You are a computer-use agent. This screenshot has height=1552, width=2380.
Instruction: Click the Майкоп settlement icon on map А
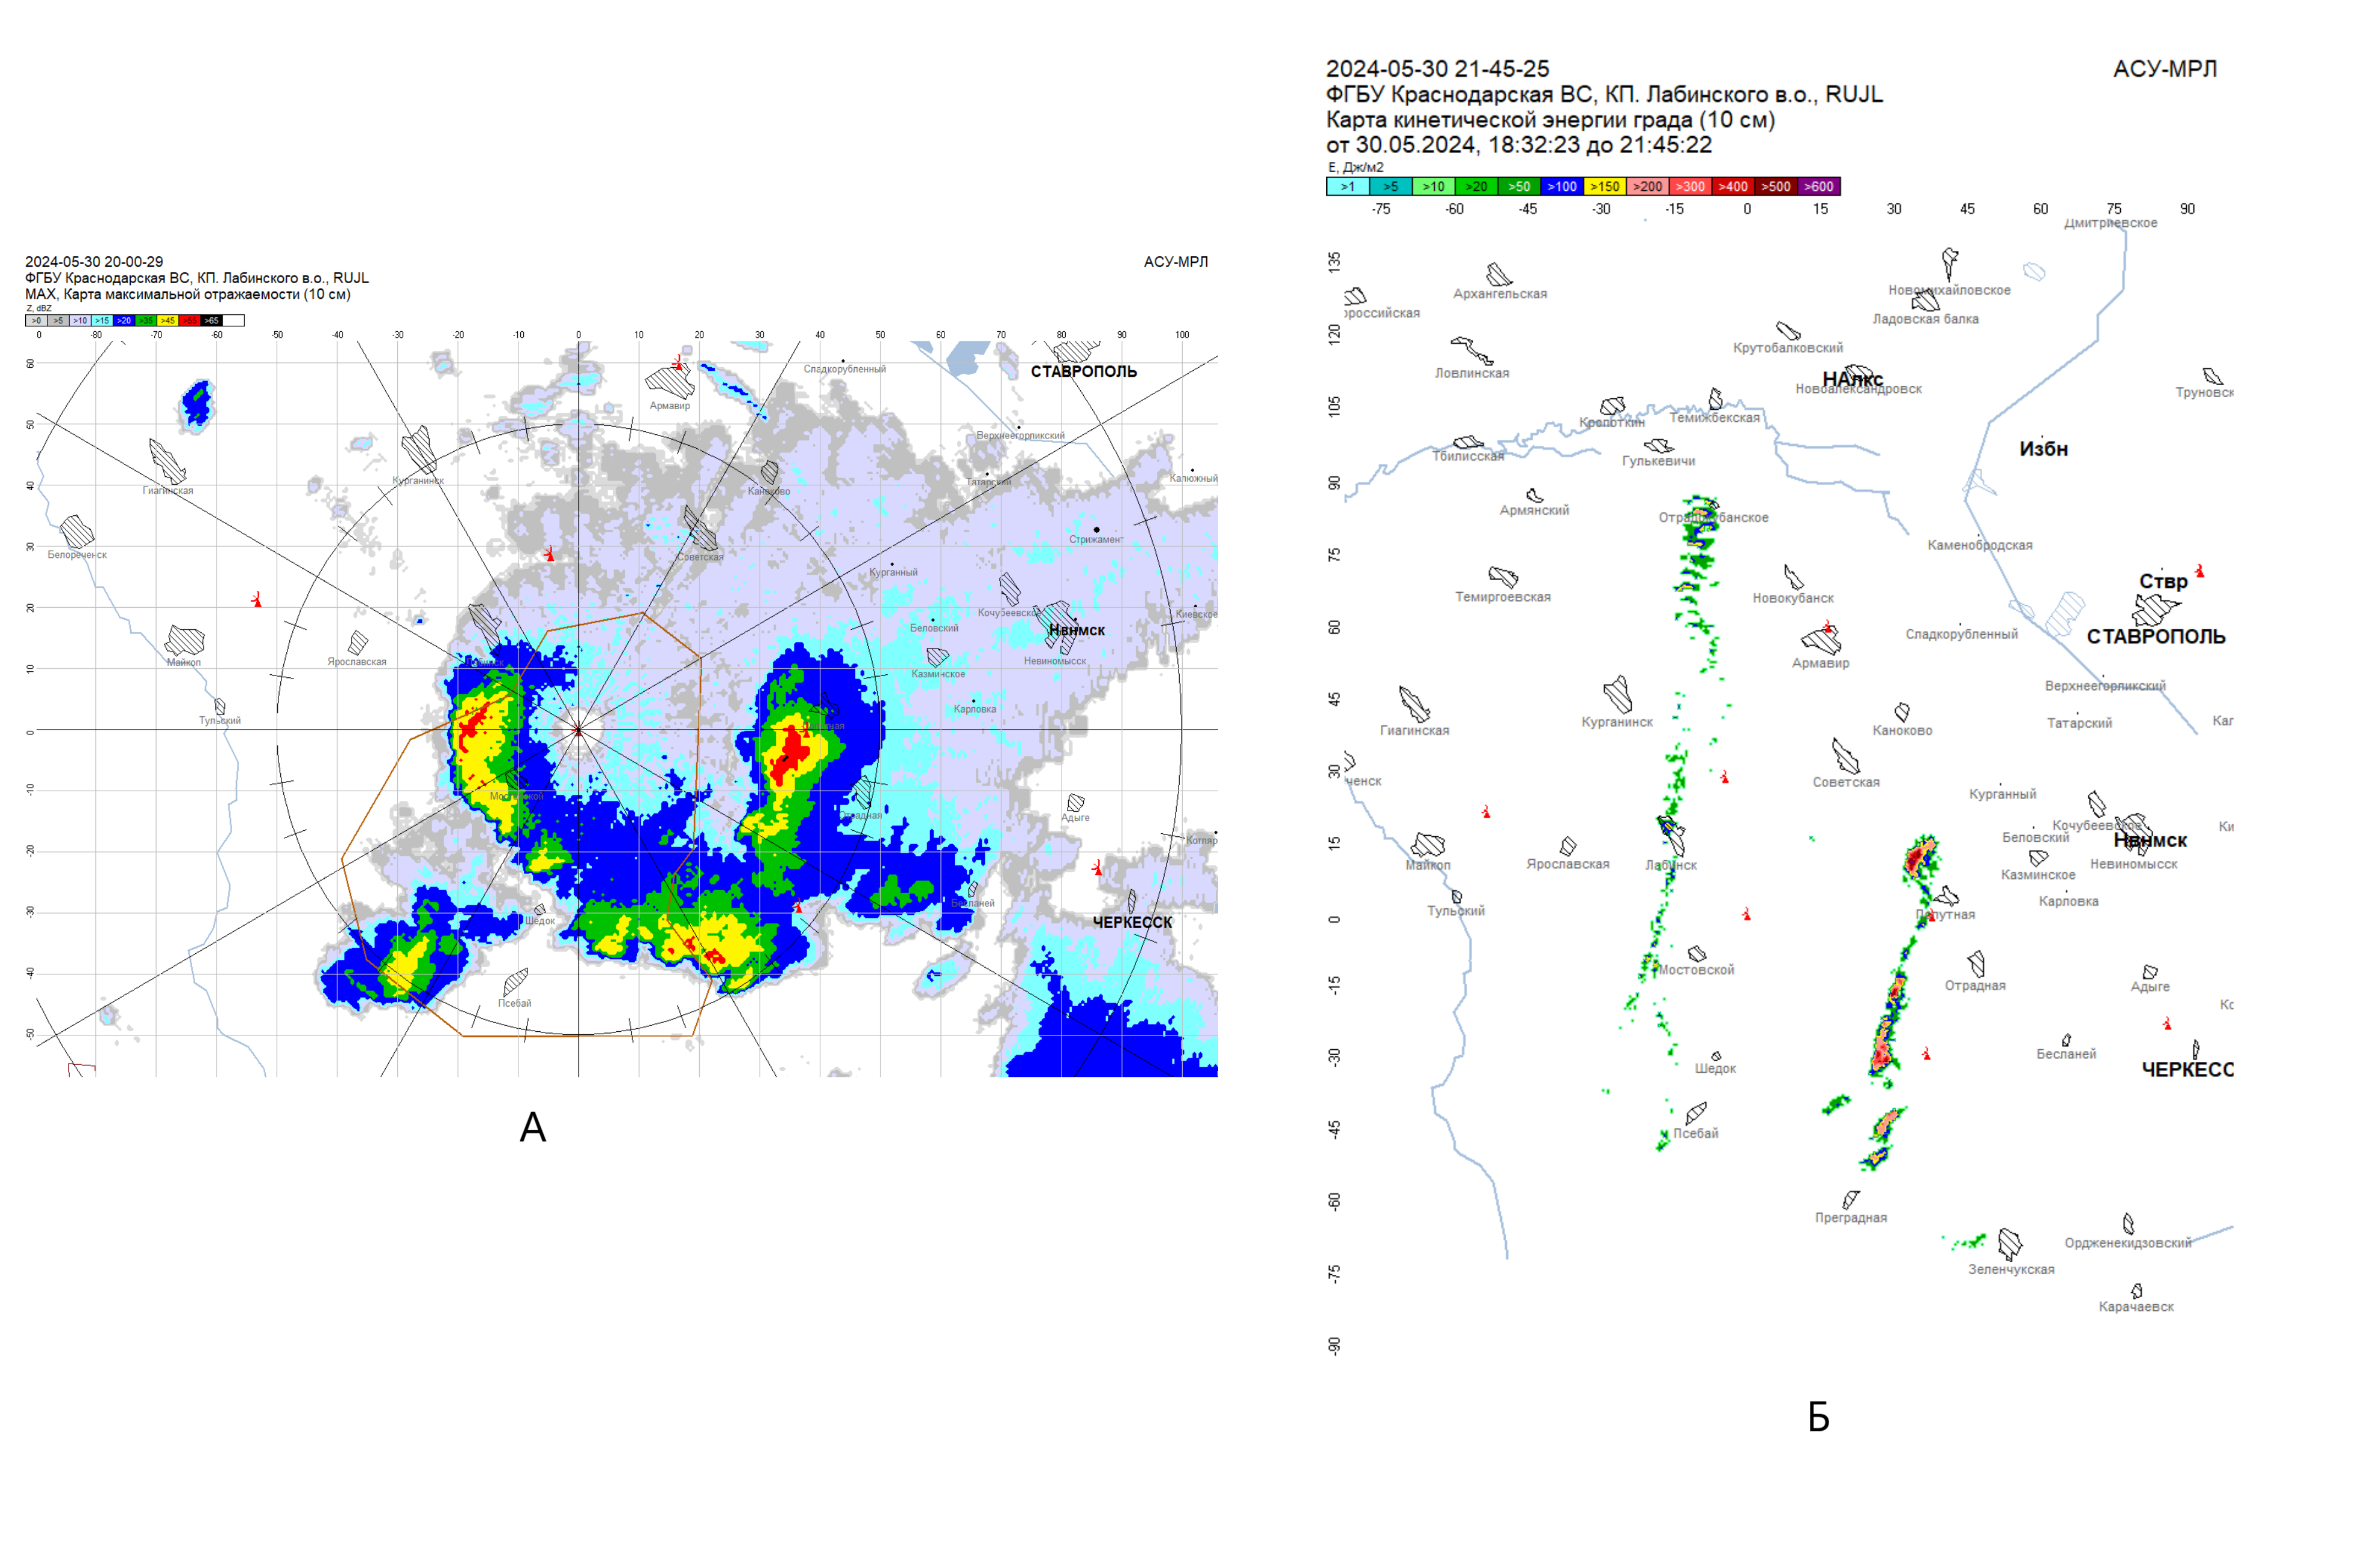[185, 640]
